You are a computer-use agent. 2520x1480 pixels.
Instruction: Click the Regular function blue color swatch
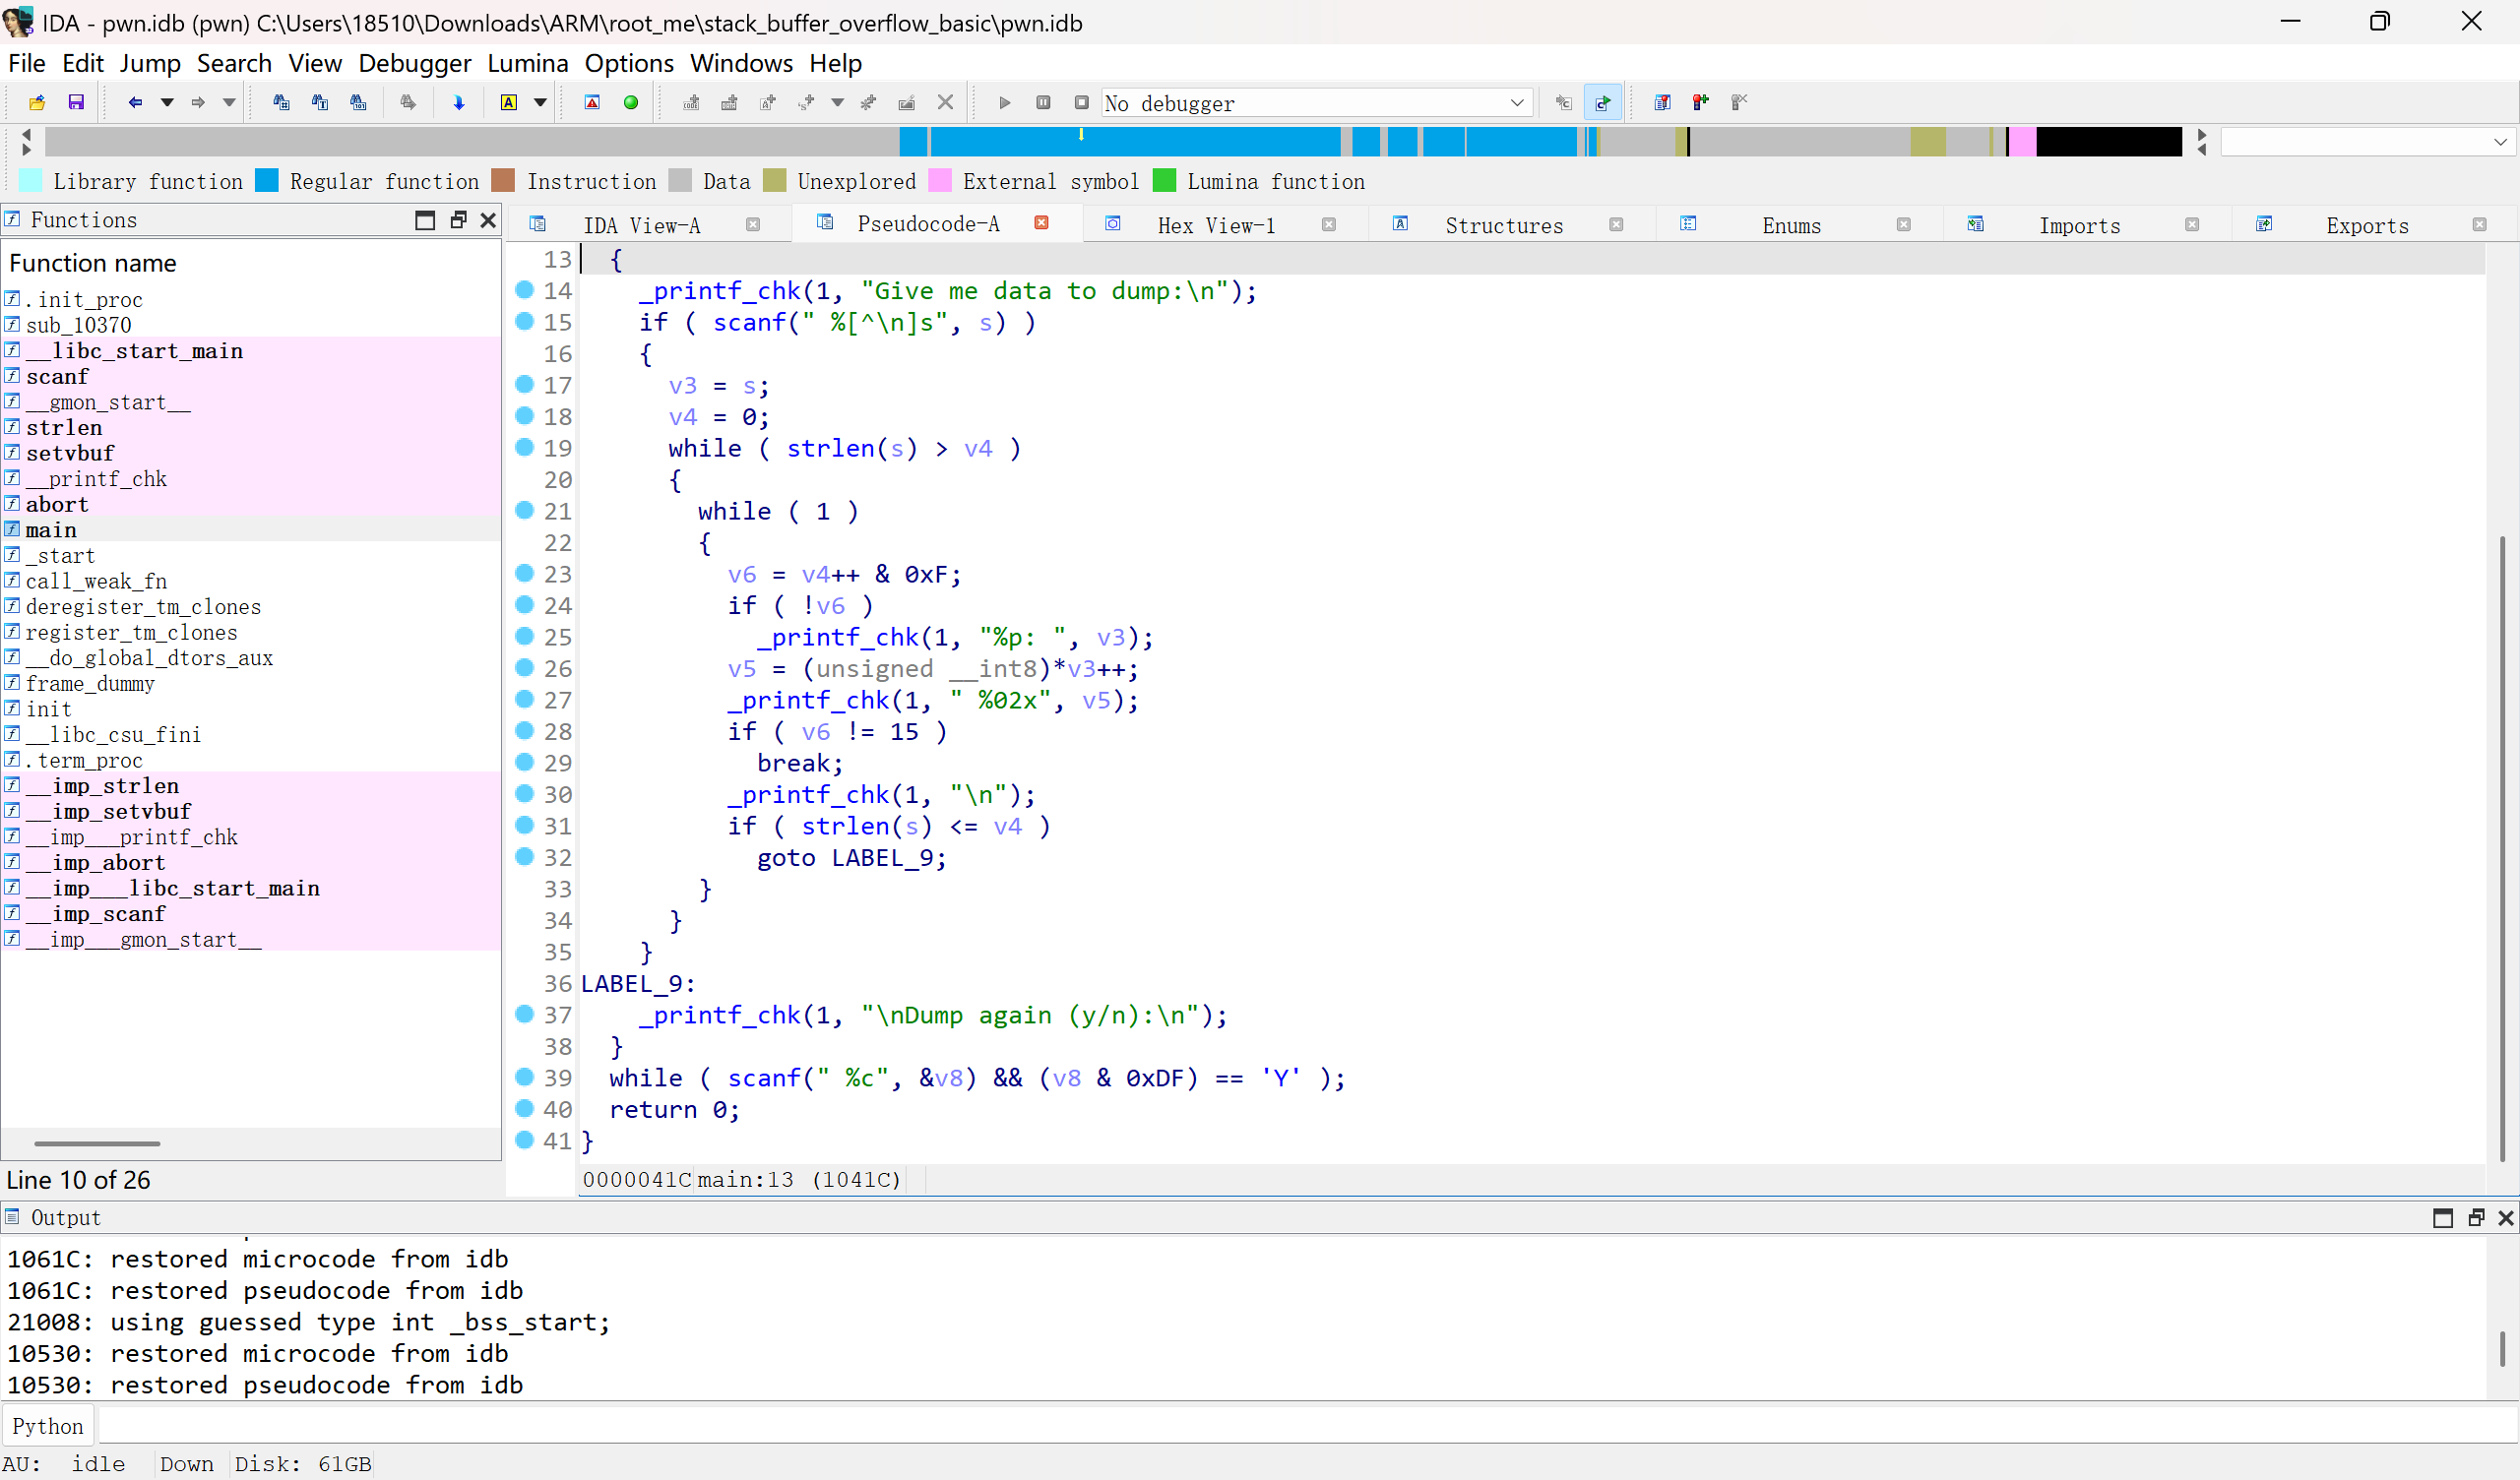pos(267,181)
